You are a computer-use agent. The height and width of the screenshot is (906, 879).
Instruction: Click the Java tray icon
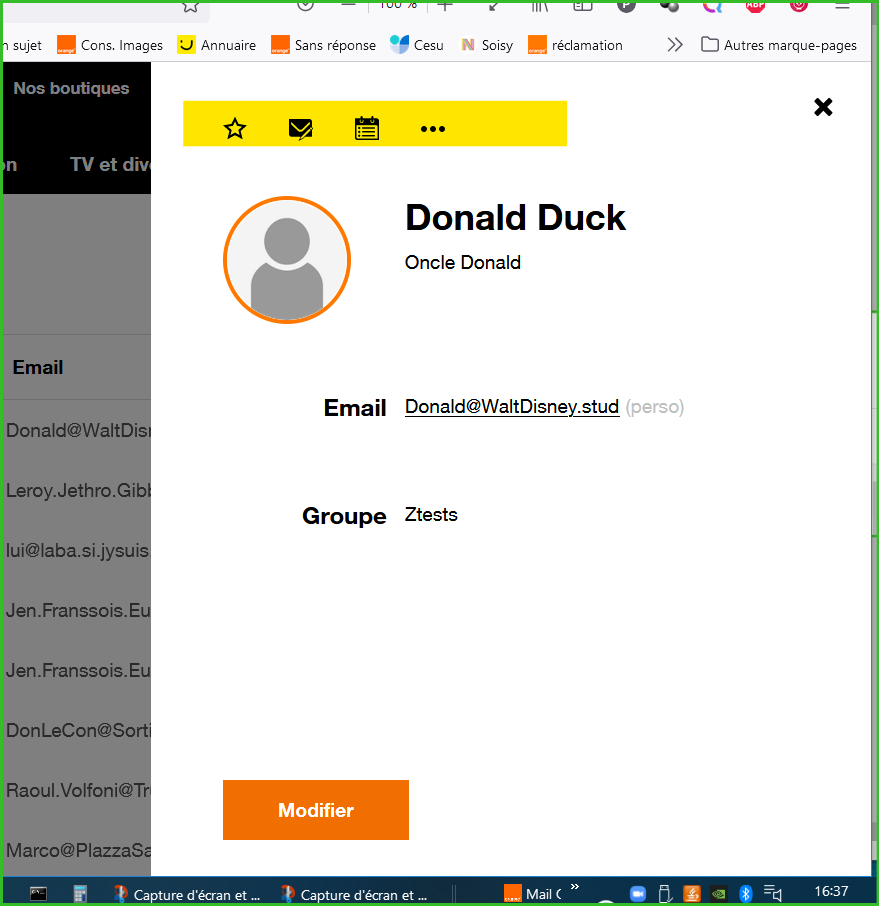pos(692,894)
